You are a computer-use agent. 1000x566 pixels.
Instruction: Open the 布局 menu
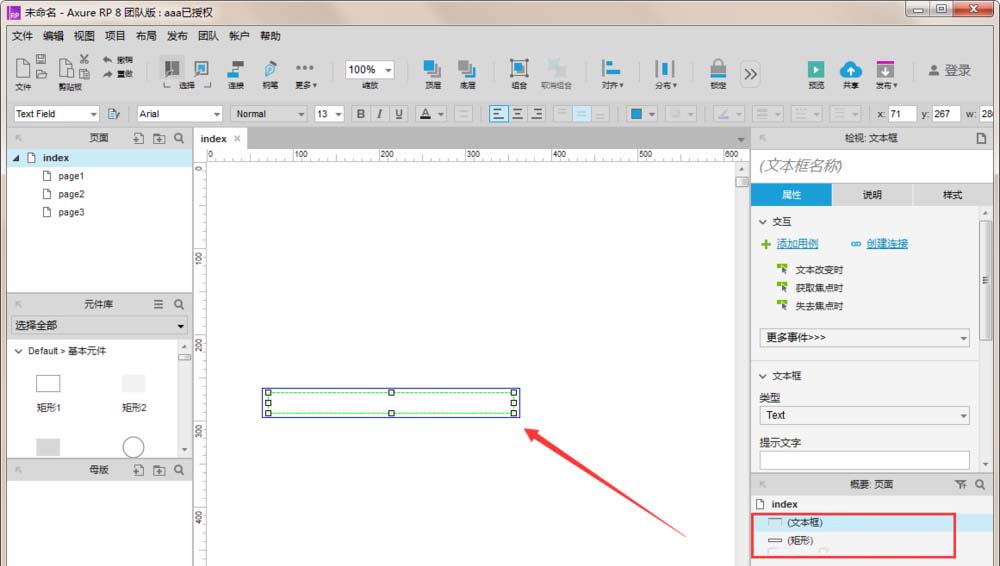point(146,36)
